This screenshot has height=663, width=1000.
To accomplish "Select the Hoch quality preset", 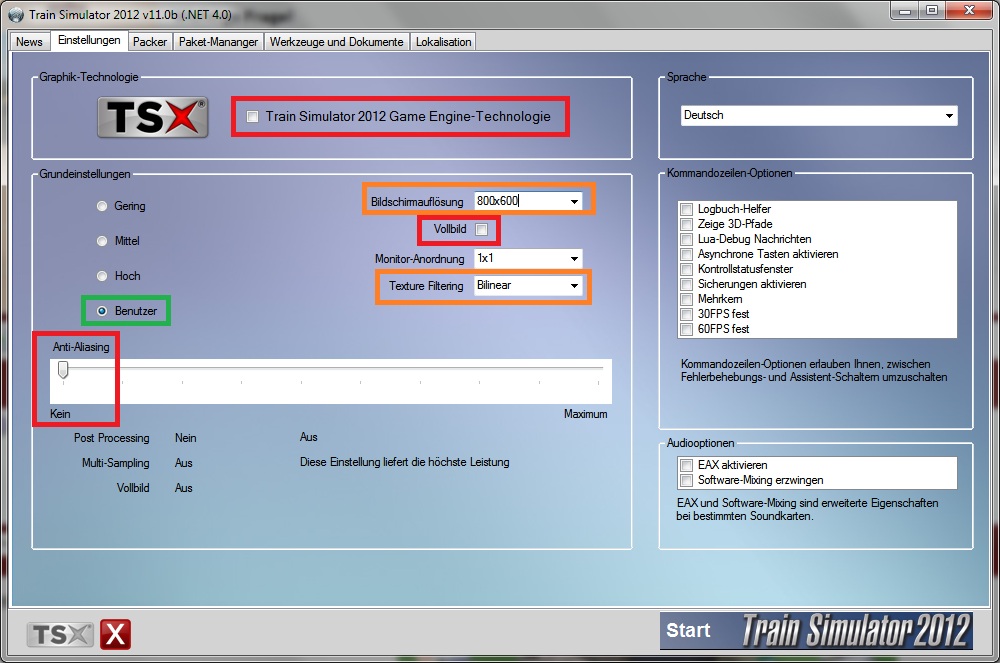I will click(102, 276).
